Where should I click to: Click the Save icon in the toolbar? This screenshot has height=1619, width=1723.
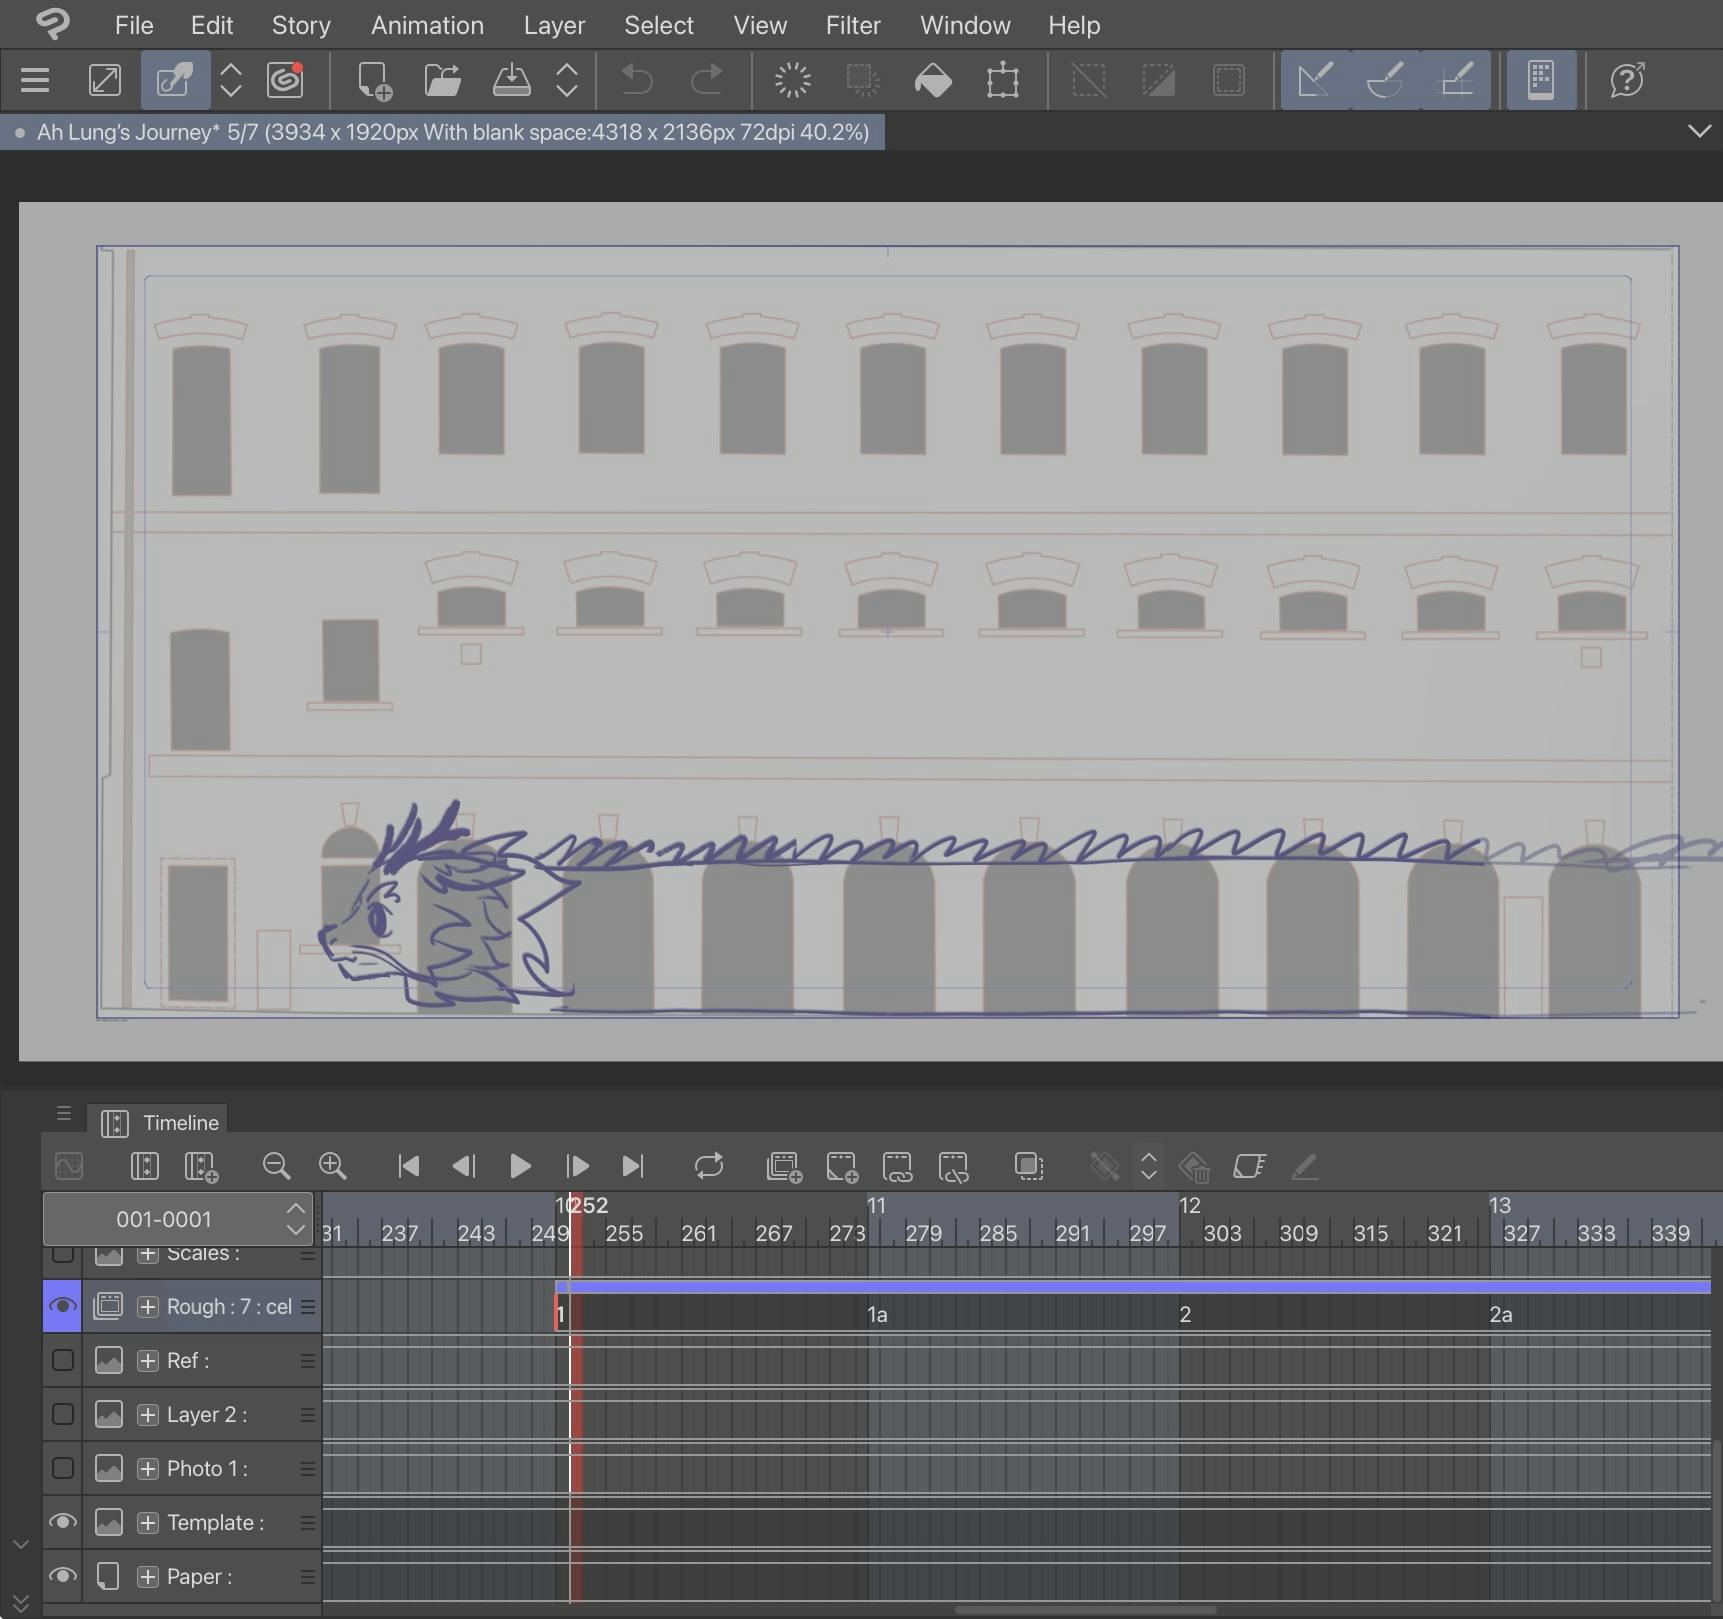point(511,80)
